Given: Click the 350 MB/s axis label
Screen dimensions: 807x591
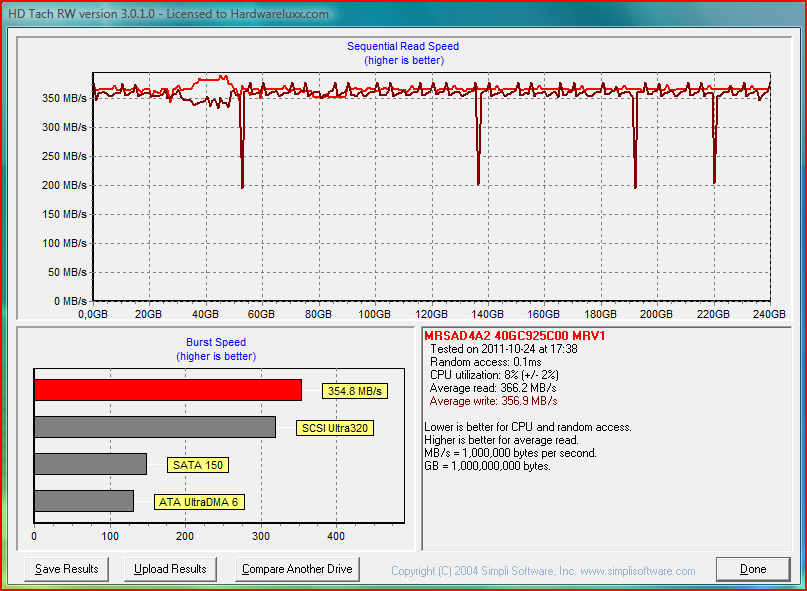Looking at the screenshot, I should click(x=64, y=98).
